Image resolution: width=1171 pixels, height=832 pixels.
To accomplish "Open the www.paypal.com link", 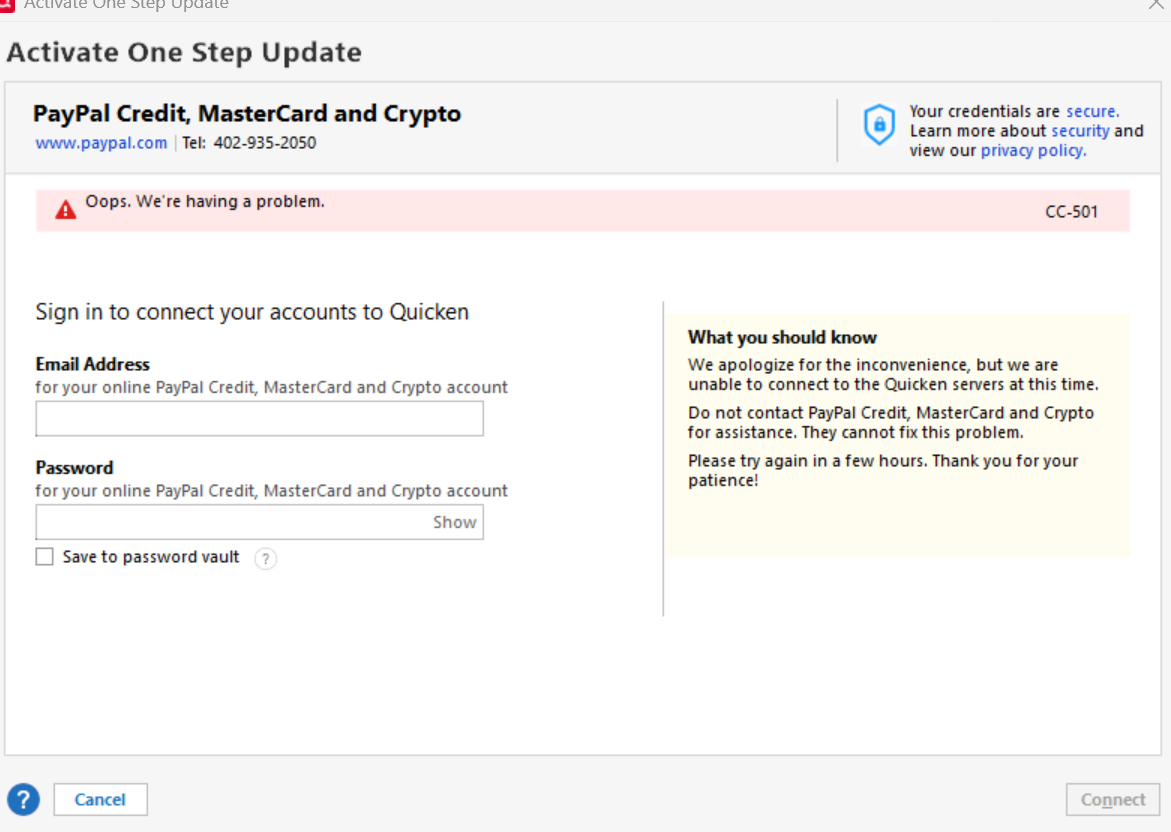I will pos(102,143).
